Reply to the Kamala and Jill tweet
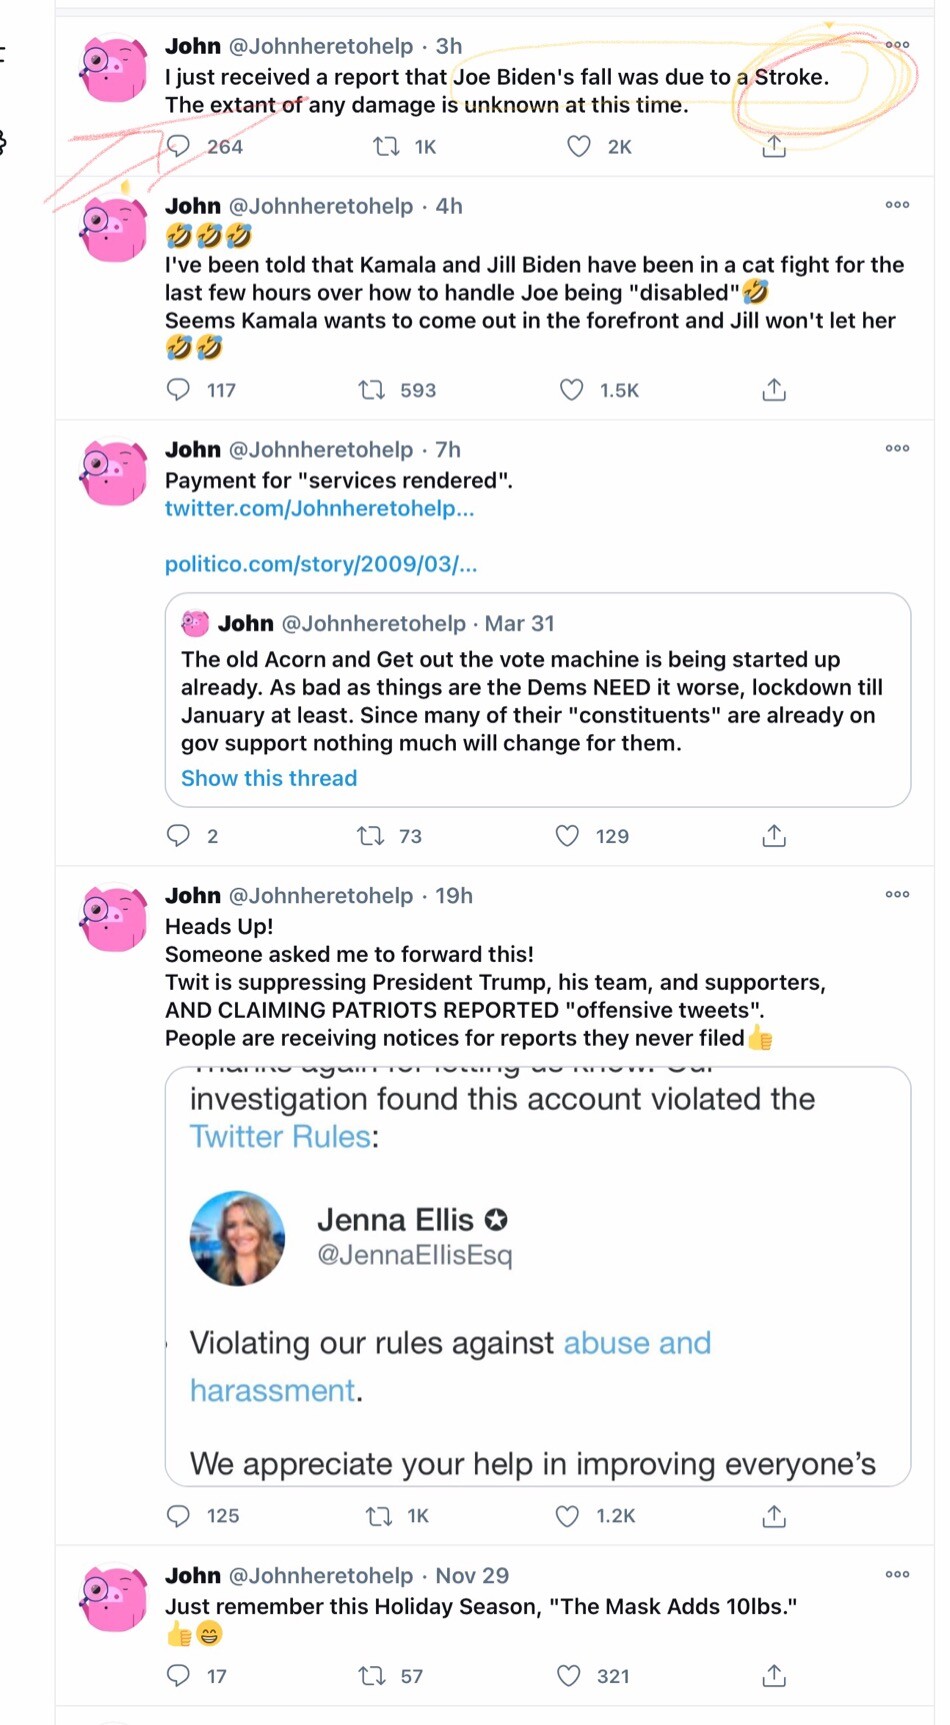The height and width of the screenshot is (1725, 950). pyautogui.click(x=178, y=390)
